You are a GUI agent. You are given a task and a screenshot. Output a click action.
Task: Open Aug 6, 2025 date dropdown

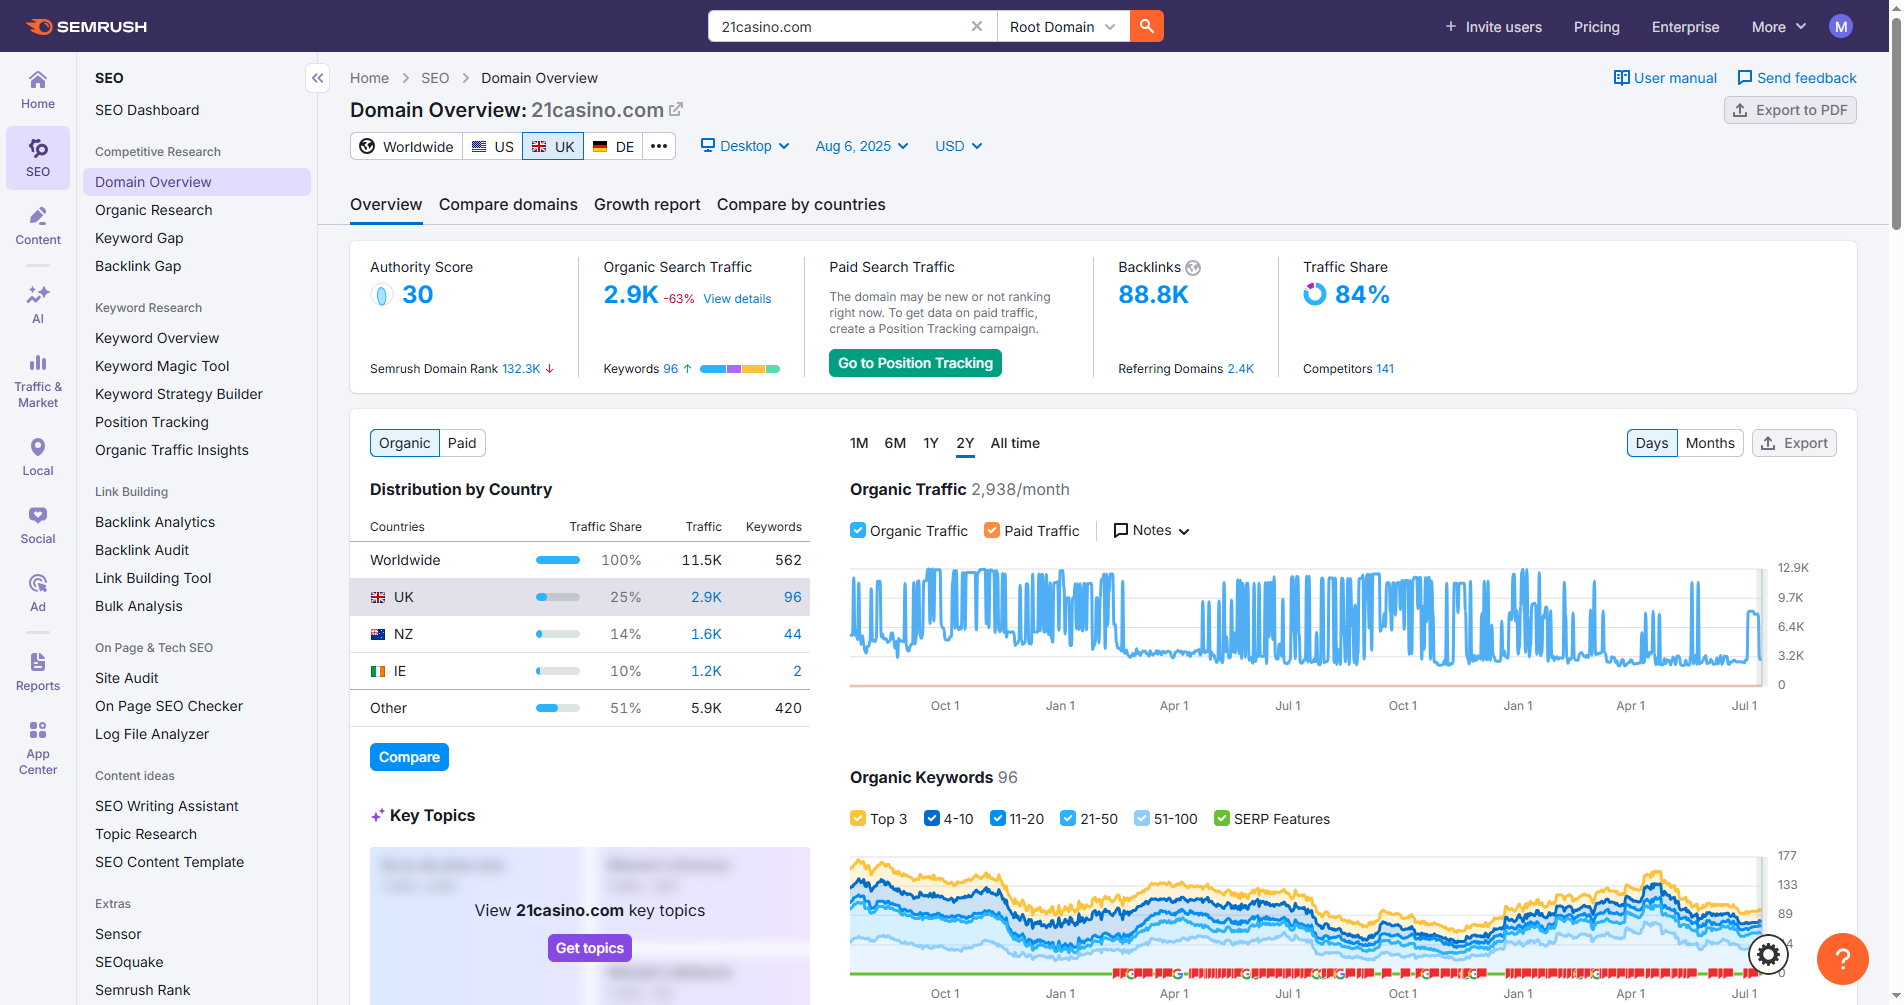tap(862, 146)
